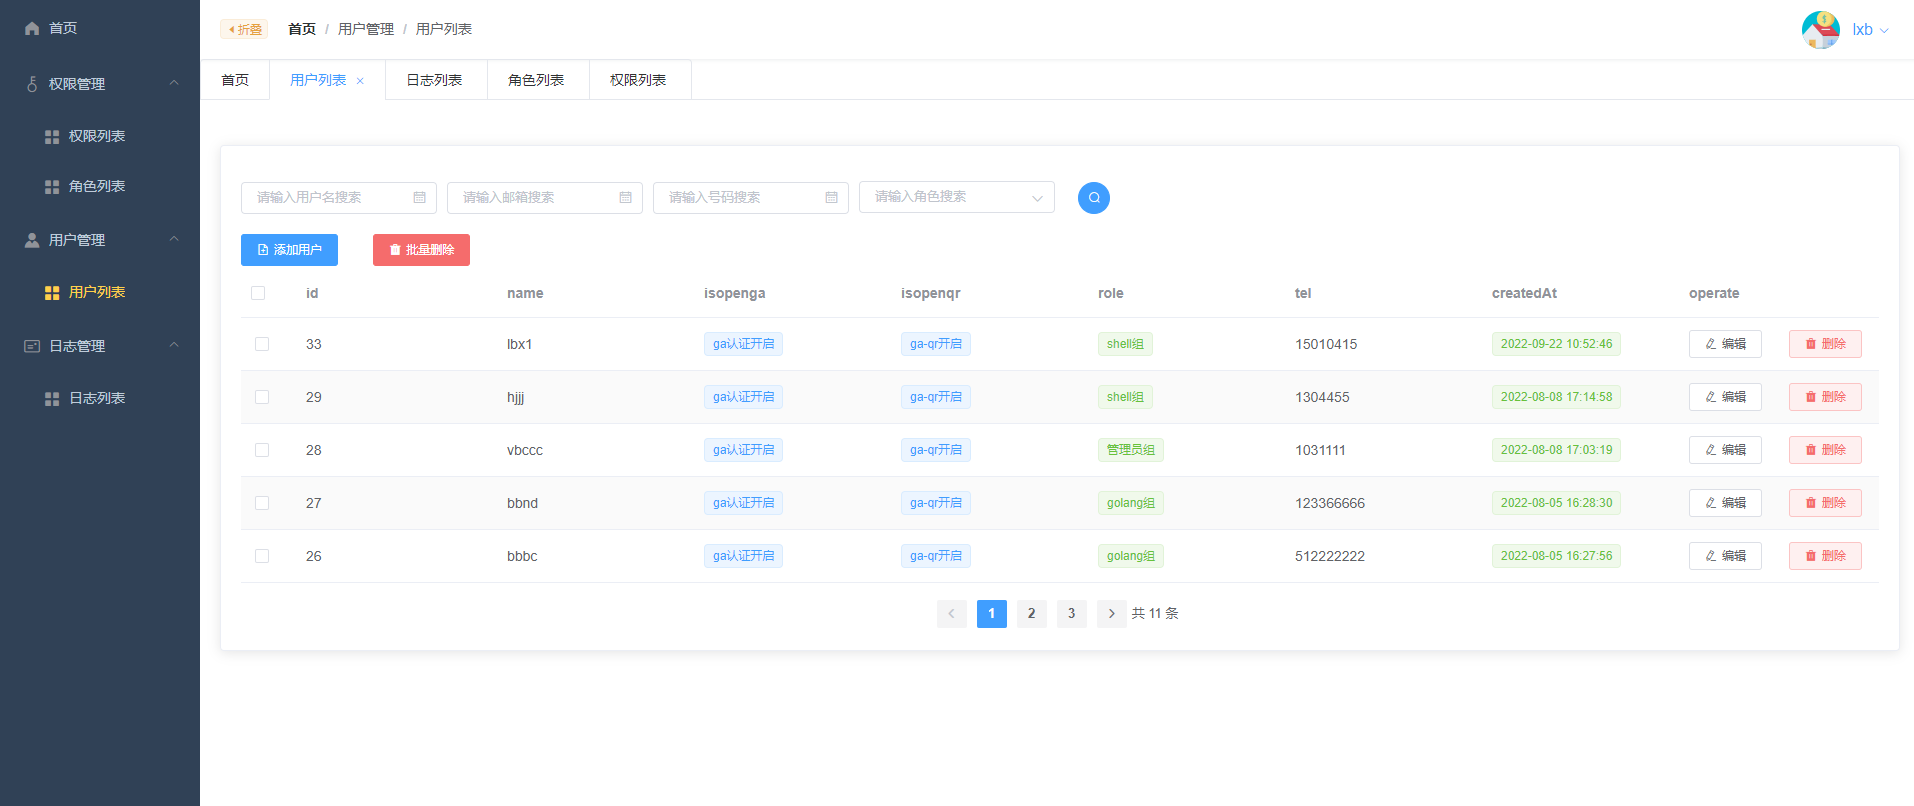Viewport: 1914px width, 806px height.
Task: Click the 批量删除 button
Action: click(421, 250)
